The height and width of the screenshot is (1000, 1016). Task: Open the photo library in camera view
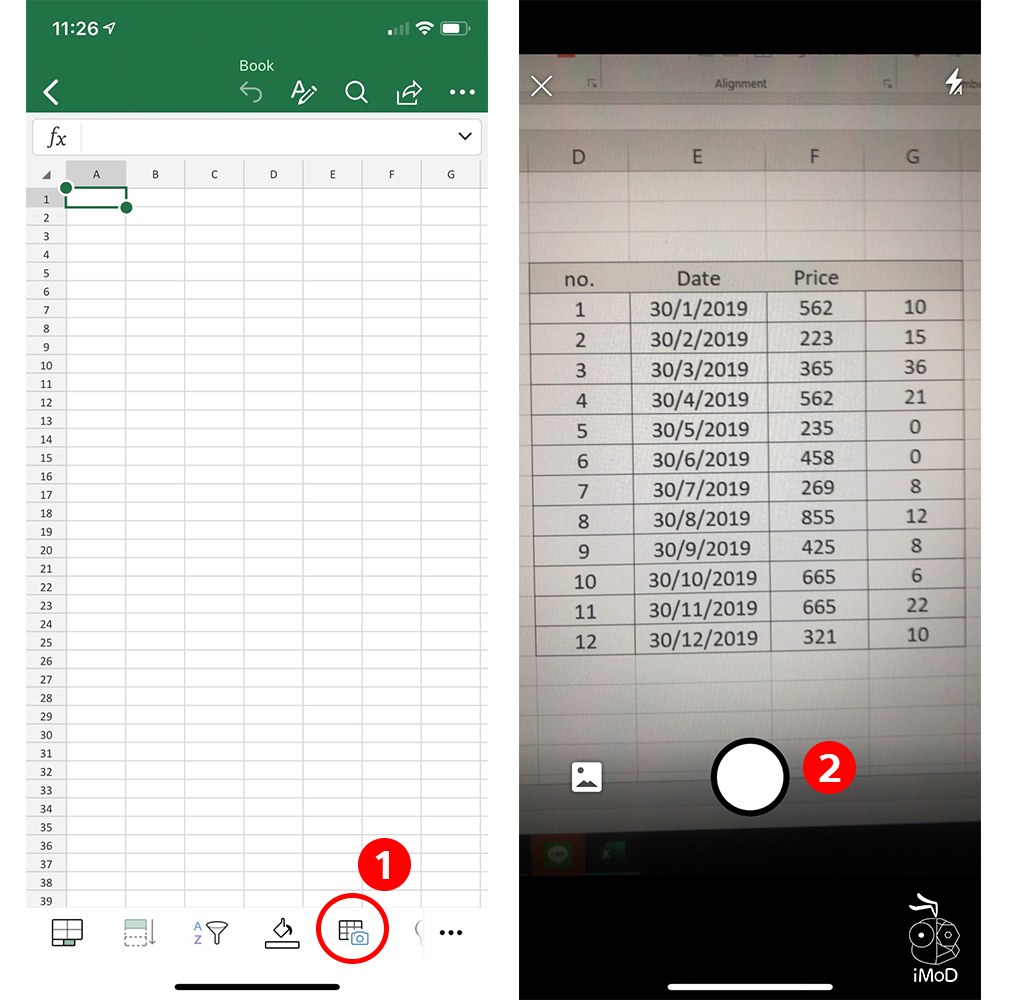[586, 777]
